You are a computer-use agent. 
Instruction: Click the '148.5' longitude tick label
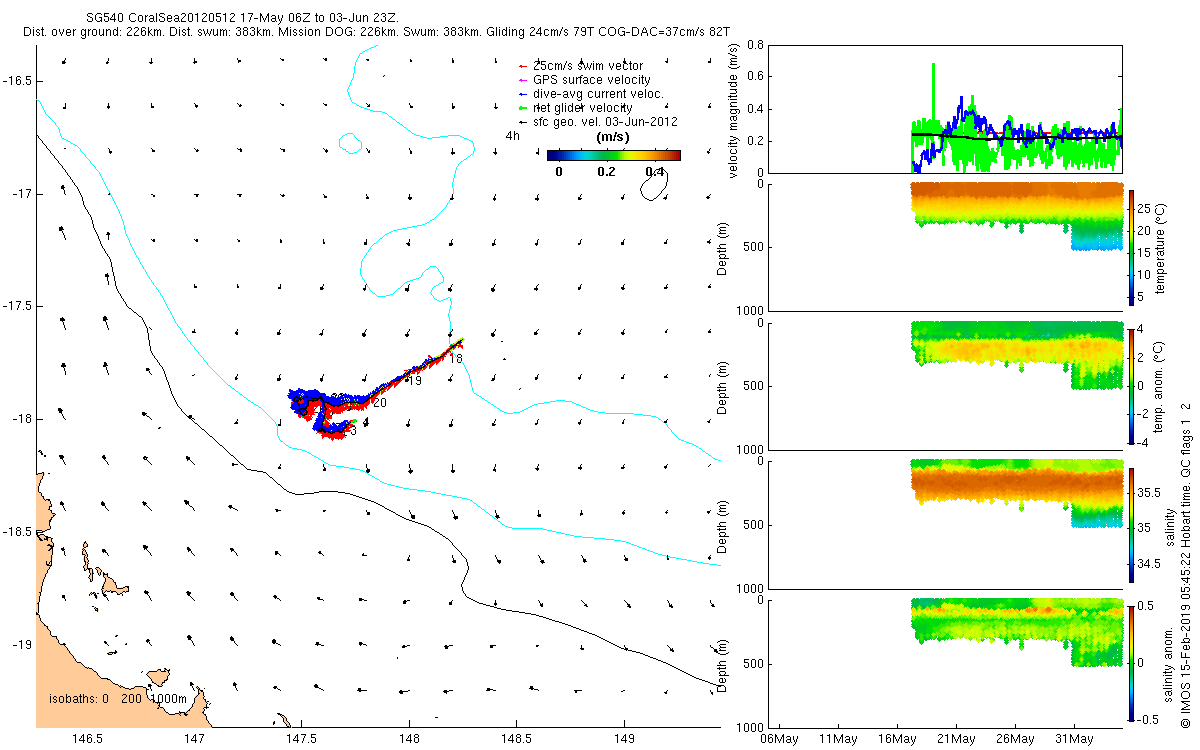(x=516, y=740)
